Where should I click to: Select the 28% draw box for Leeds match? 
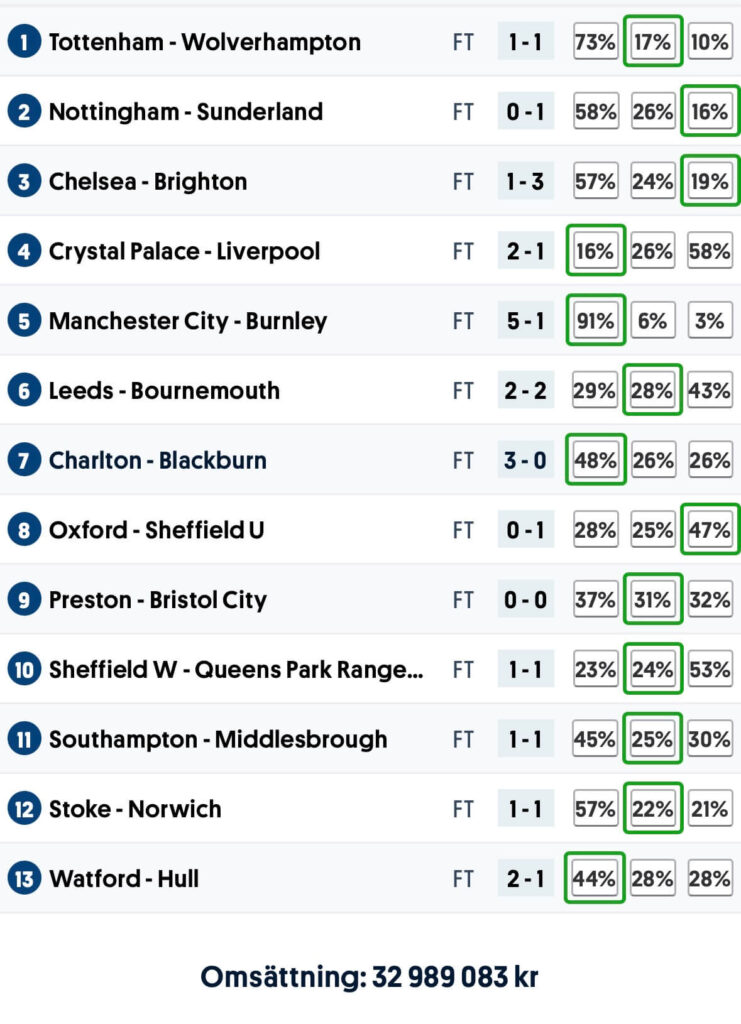[652, 391]
